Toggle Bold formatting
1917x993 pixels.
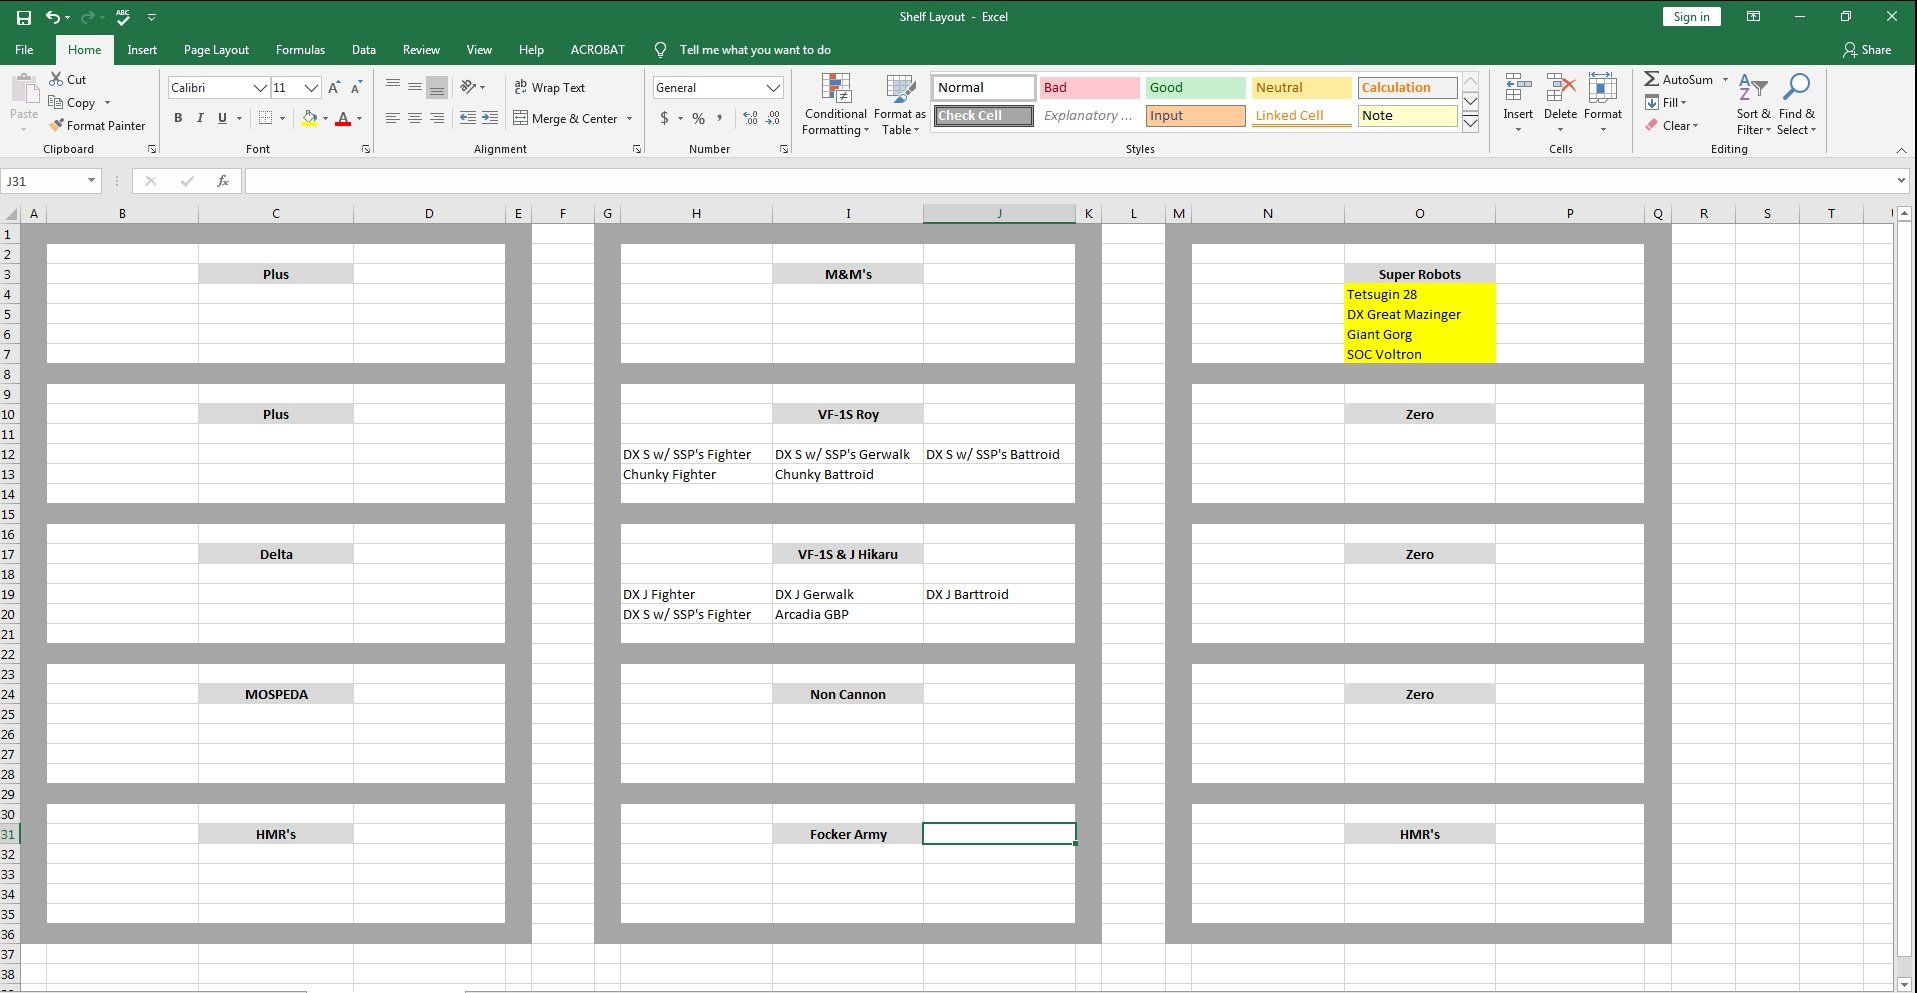(178, 118)
